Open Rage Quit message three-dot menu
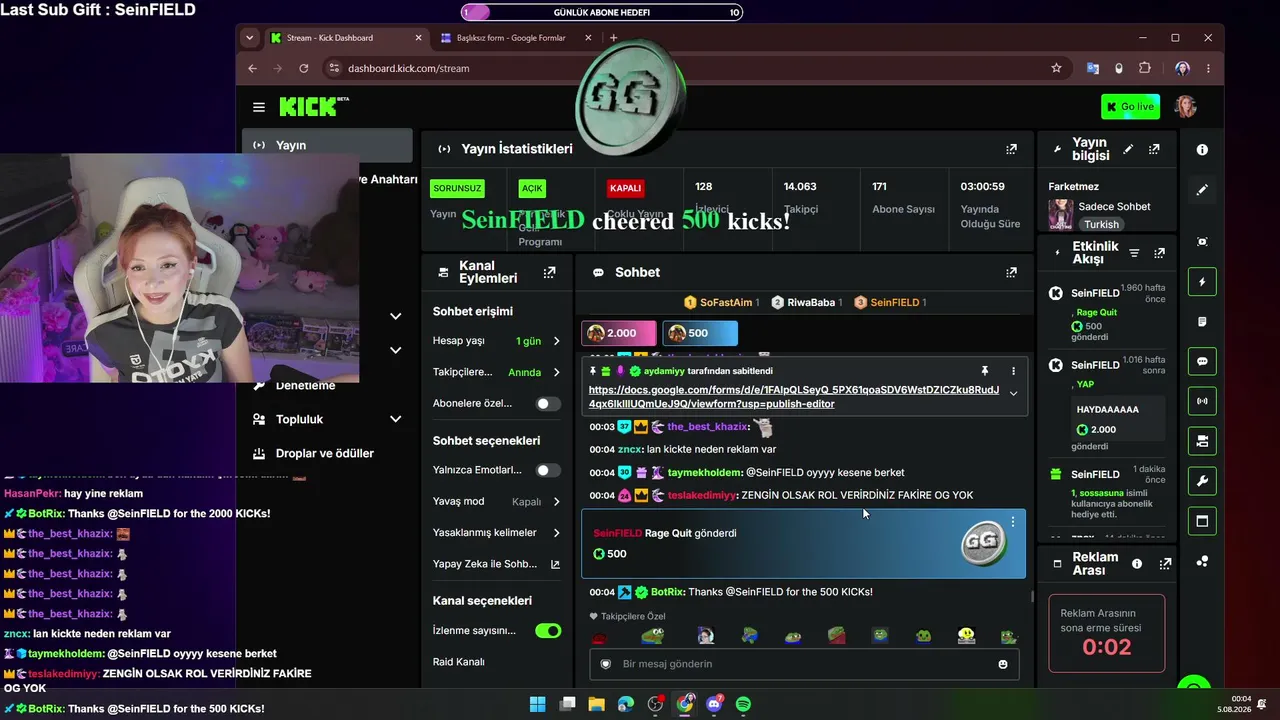Viewport: 1280px width, 720px height. pyautogui.click(x=1013, y=522)
